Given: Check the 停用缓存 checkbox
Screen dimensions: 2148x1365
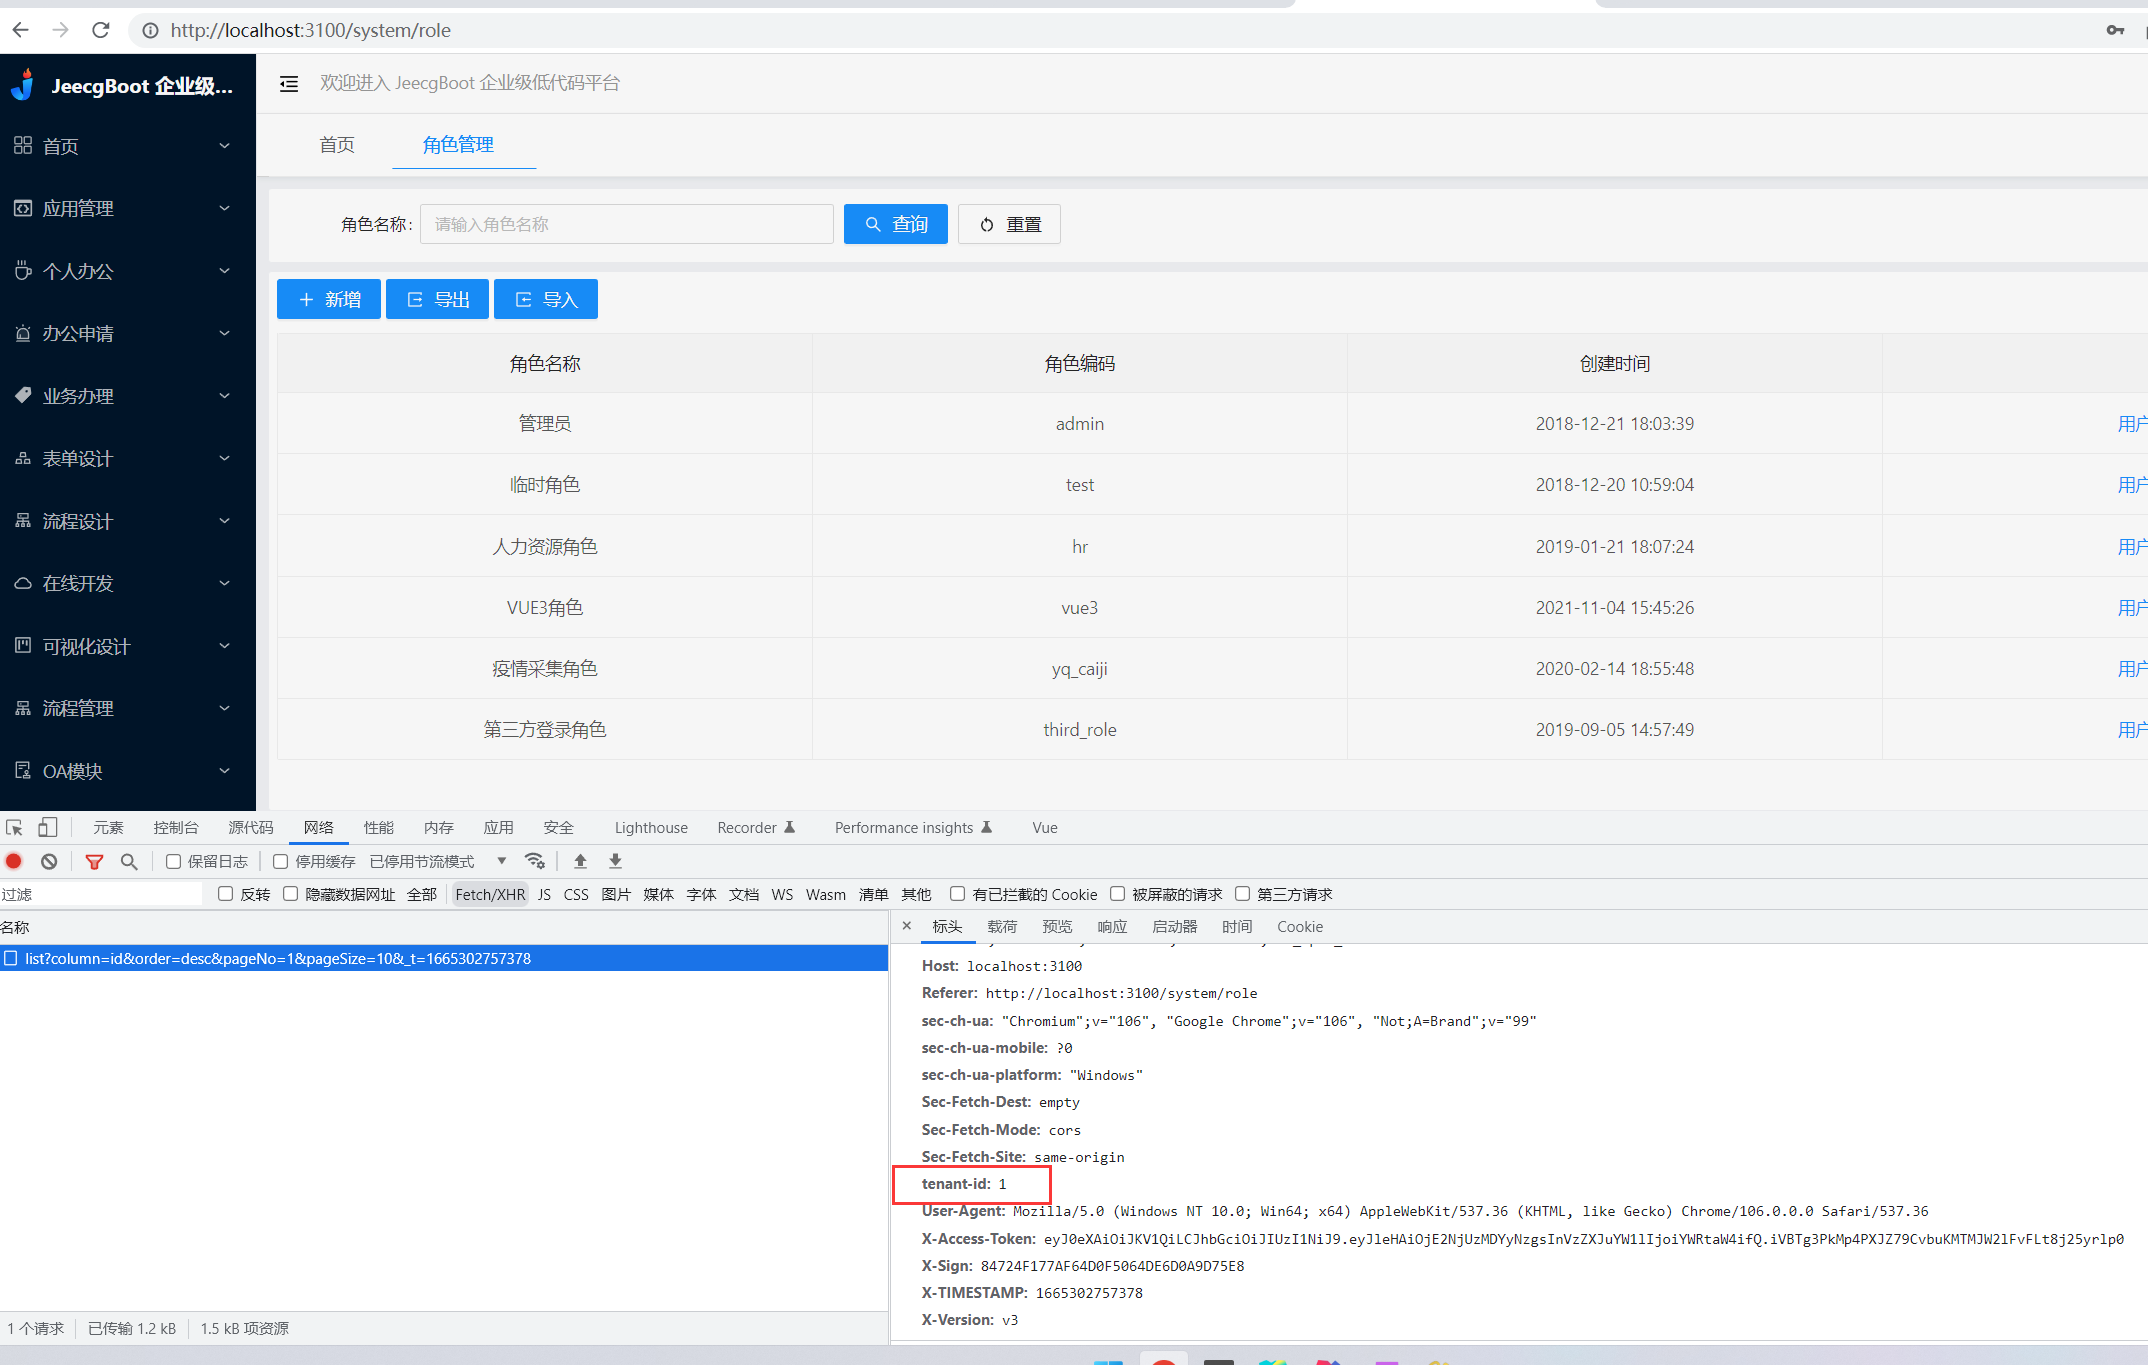Looking at the screenshot, I should (x=281, y=861).
